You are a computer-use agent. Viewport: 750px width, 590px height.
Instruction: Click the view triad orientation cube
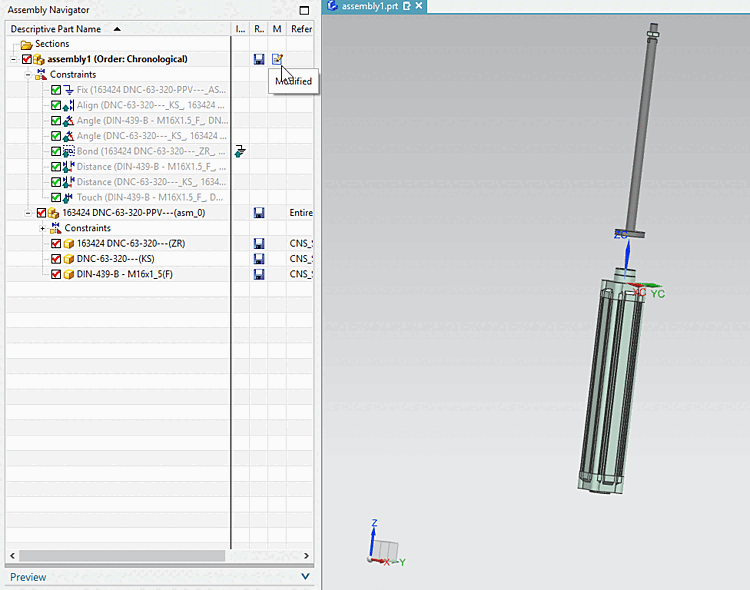coord(384,549)
